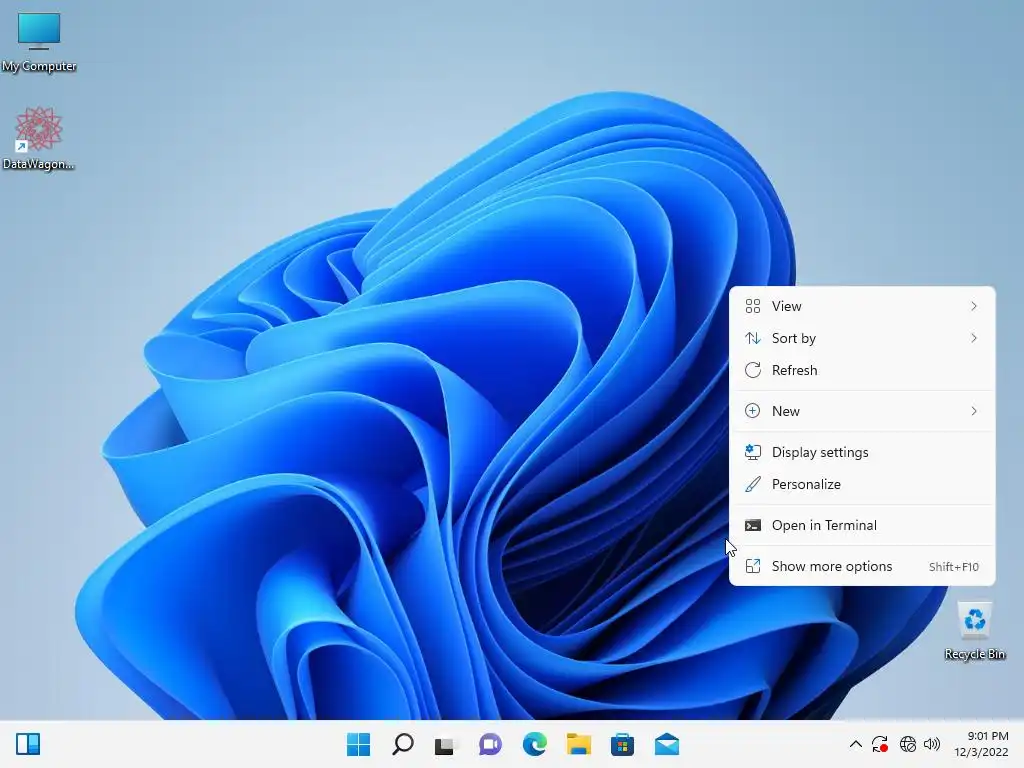Select the DataWagon desktop shortcut
The image size is (1024, 768).
tap(39, 138)
